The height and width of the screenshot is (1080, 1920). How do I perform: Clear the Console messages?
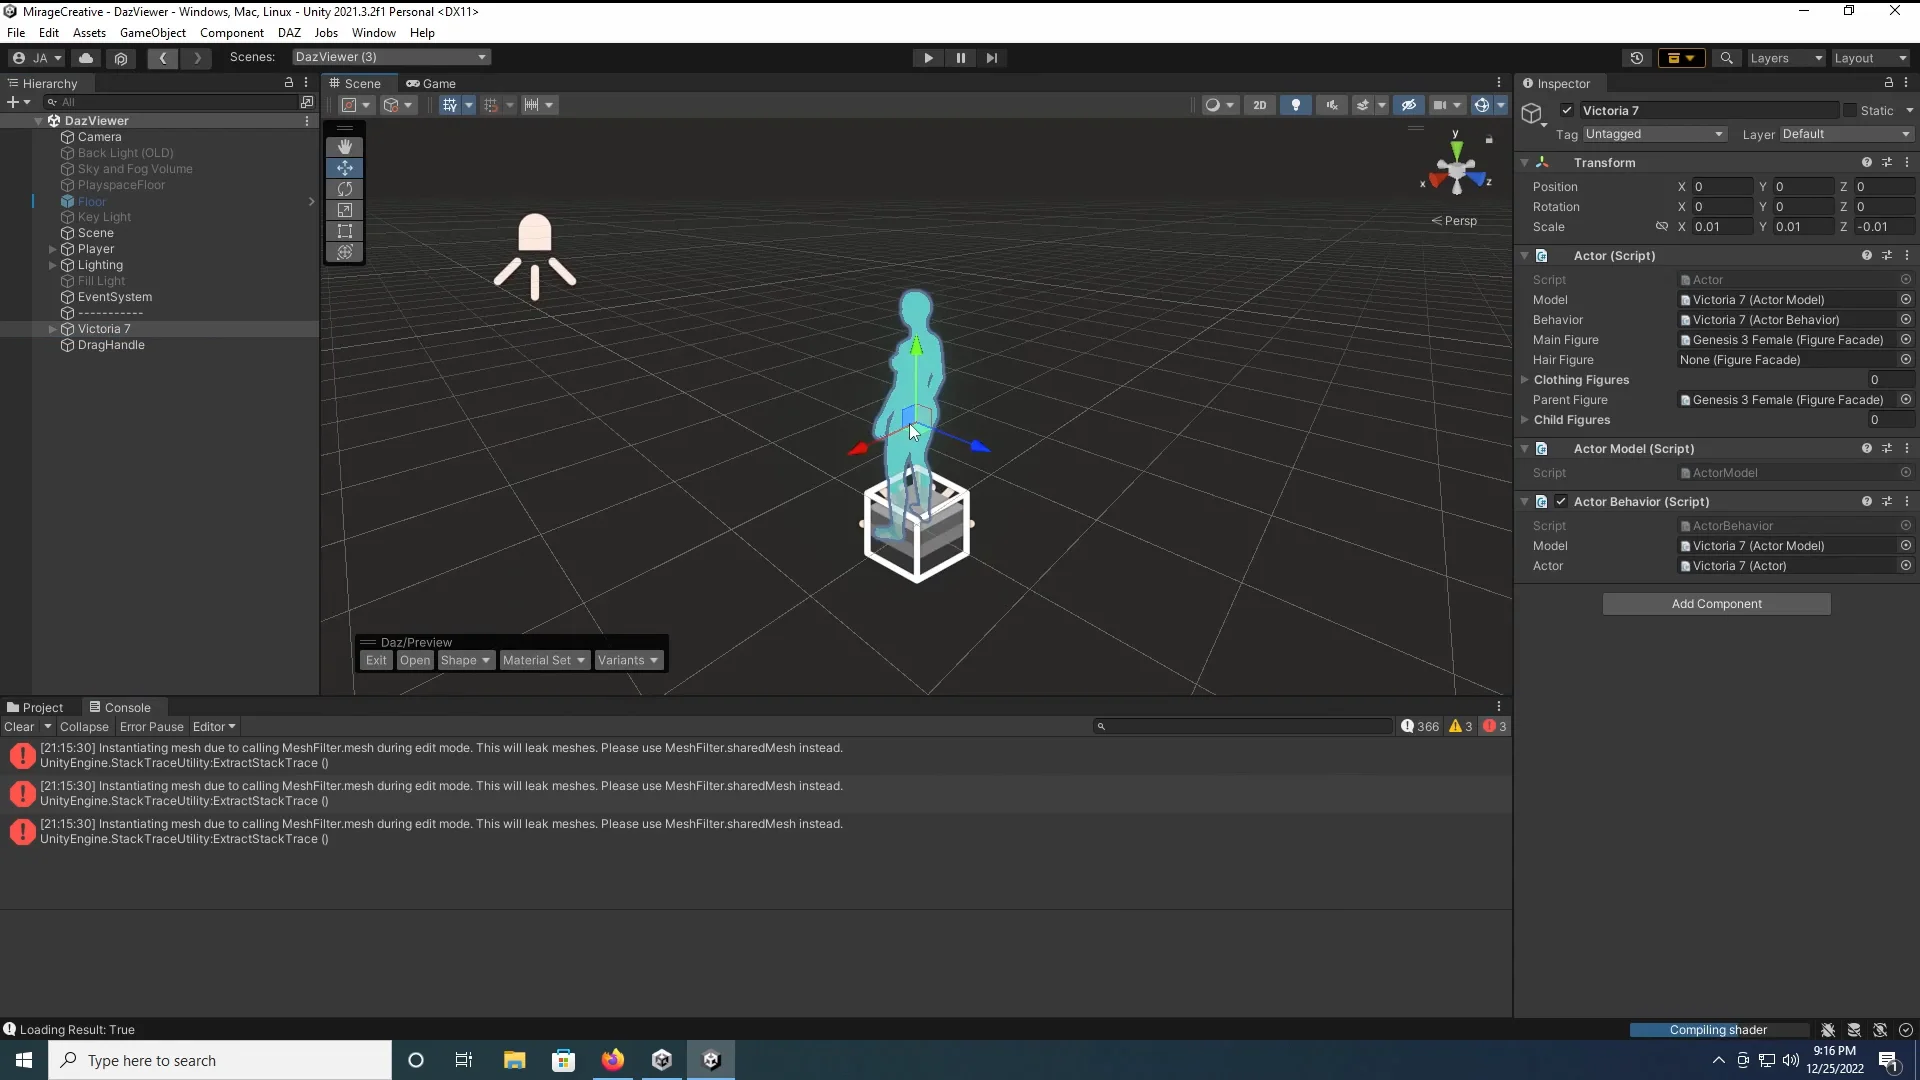tap(20, 726)
